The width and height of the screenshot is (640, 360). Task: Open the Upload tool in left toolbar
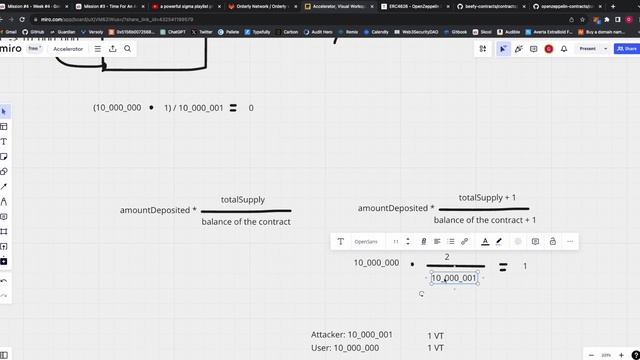point(4,247)
